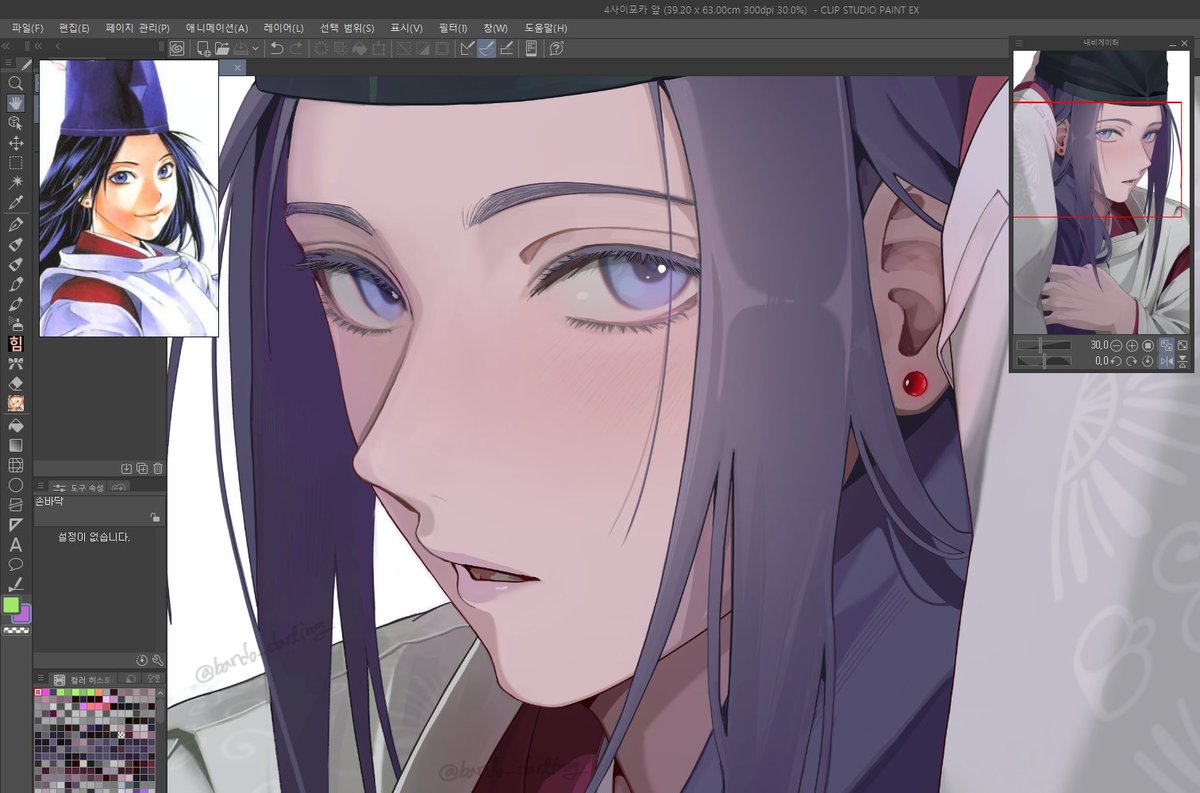Toggle the tool property lock icon
Image resolution: width=1200 pixels, height=793 pixels.
click(x=154, y=517)
